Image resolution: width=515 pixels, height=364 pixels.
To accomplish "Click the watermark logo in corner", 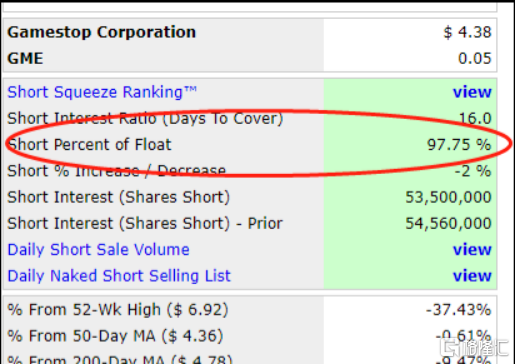I will pyautogui.click(x=473, y=348).
